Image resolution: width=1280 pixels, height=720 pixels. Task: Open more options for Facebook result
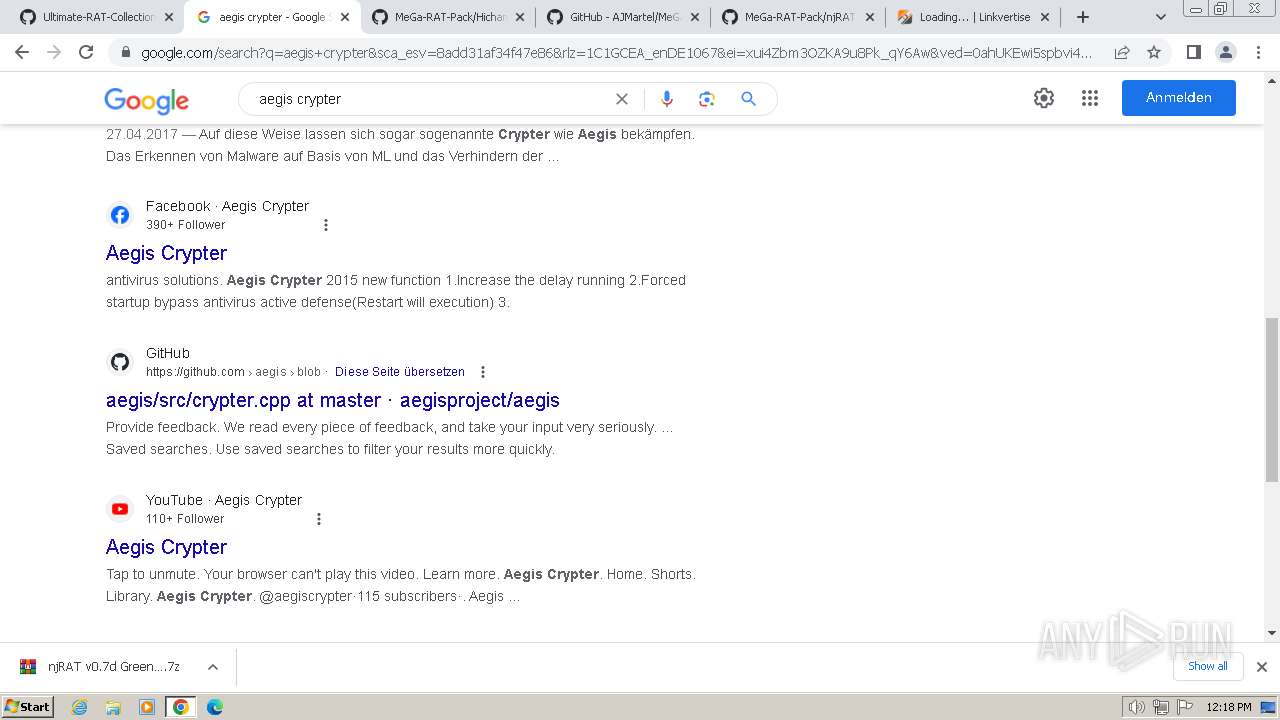pyautogui.click(x=326, y=225)
